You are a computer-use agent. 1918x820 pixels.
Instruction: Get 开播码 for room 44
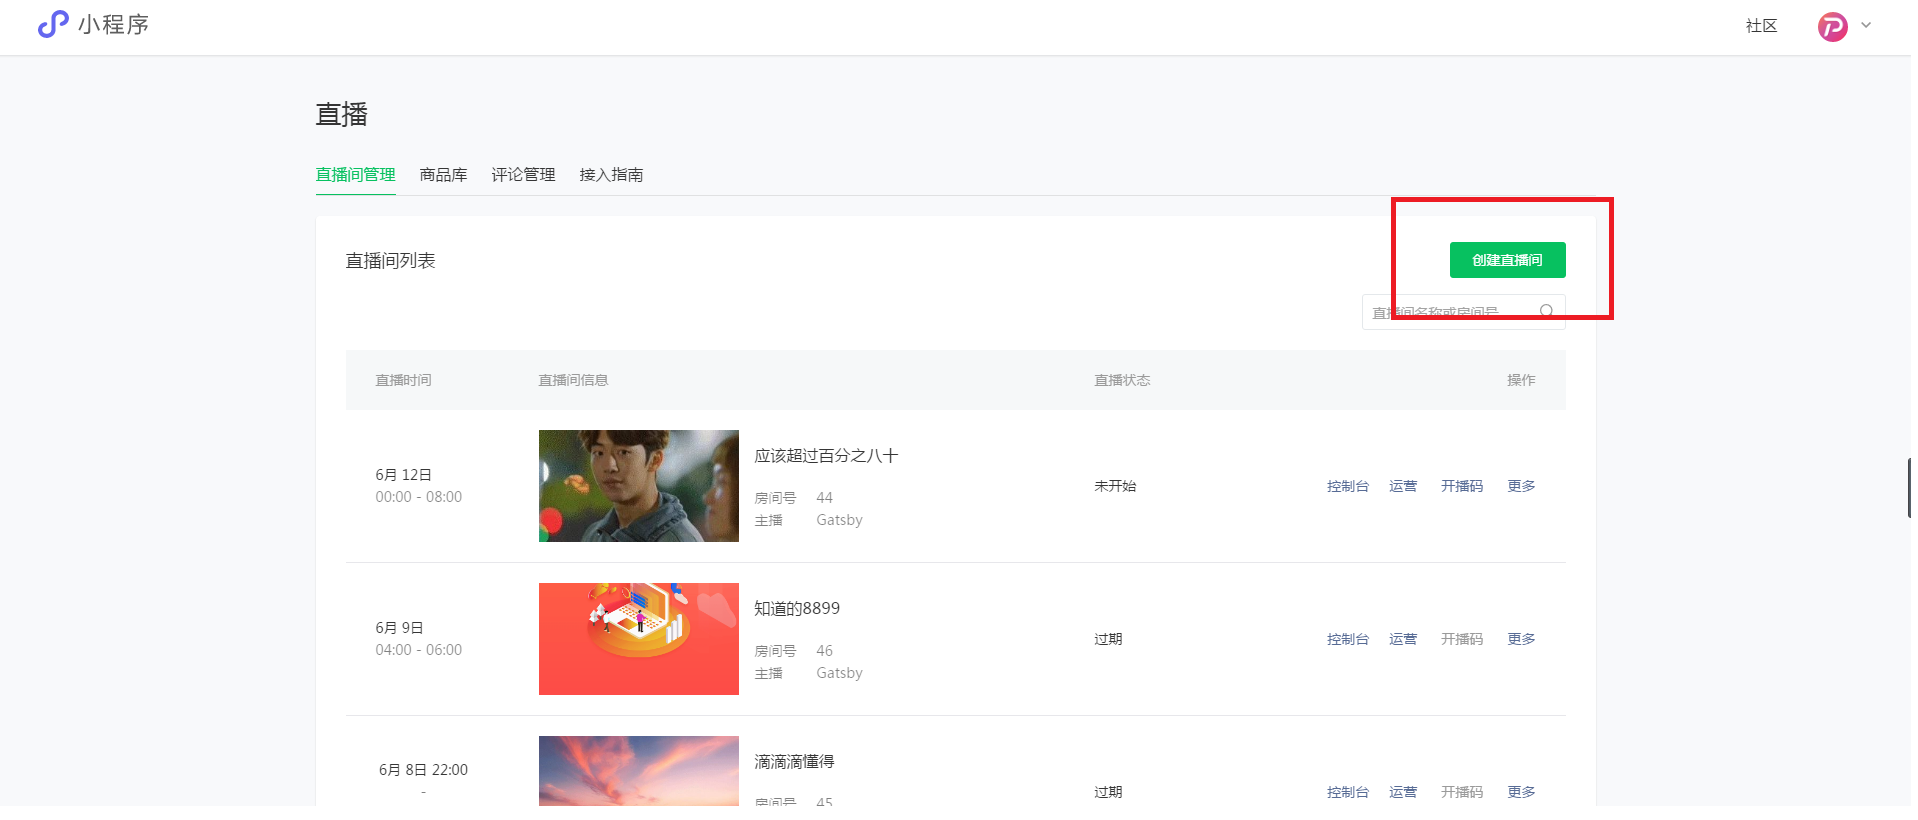[1461, 486]
